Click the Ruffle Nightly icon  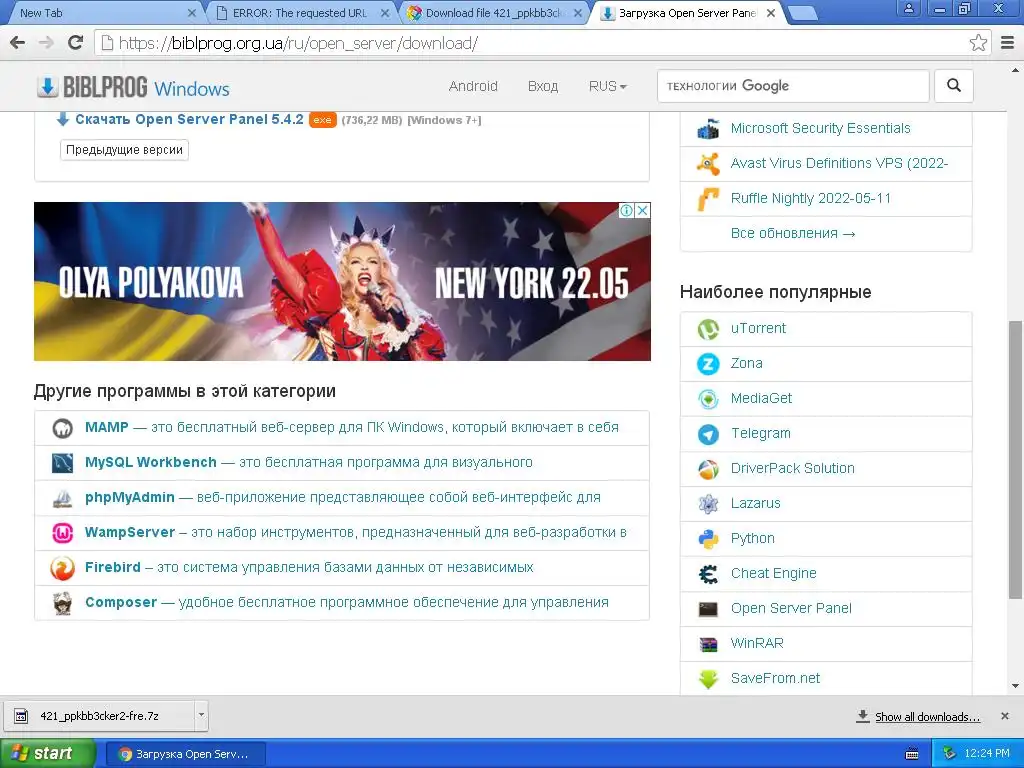click(x=708, y=199)
